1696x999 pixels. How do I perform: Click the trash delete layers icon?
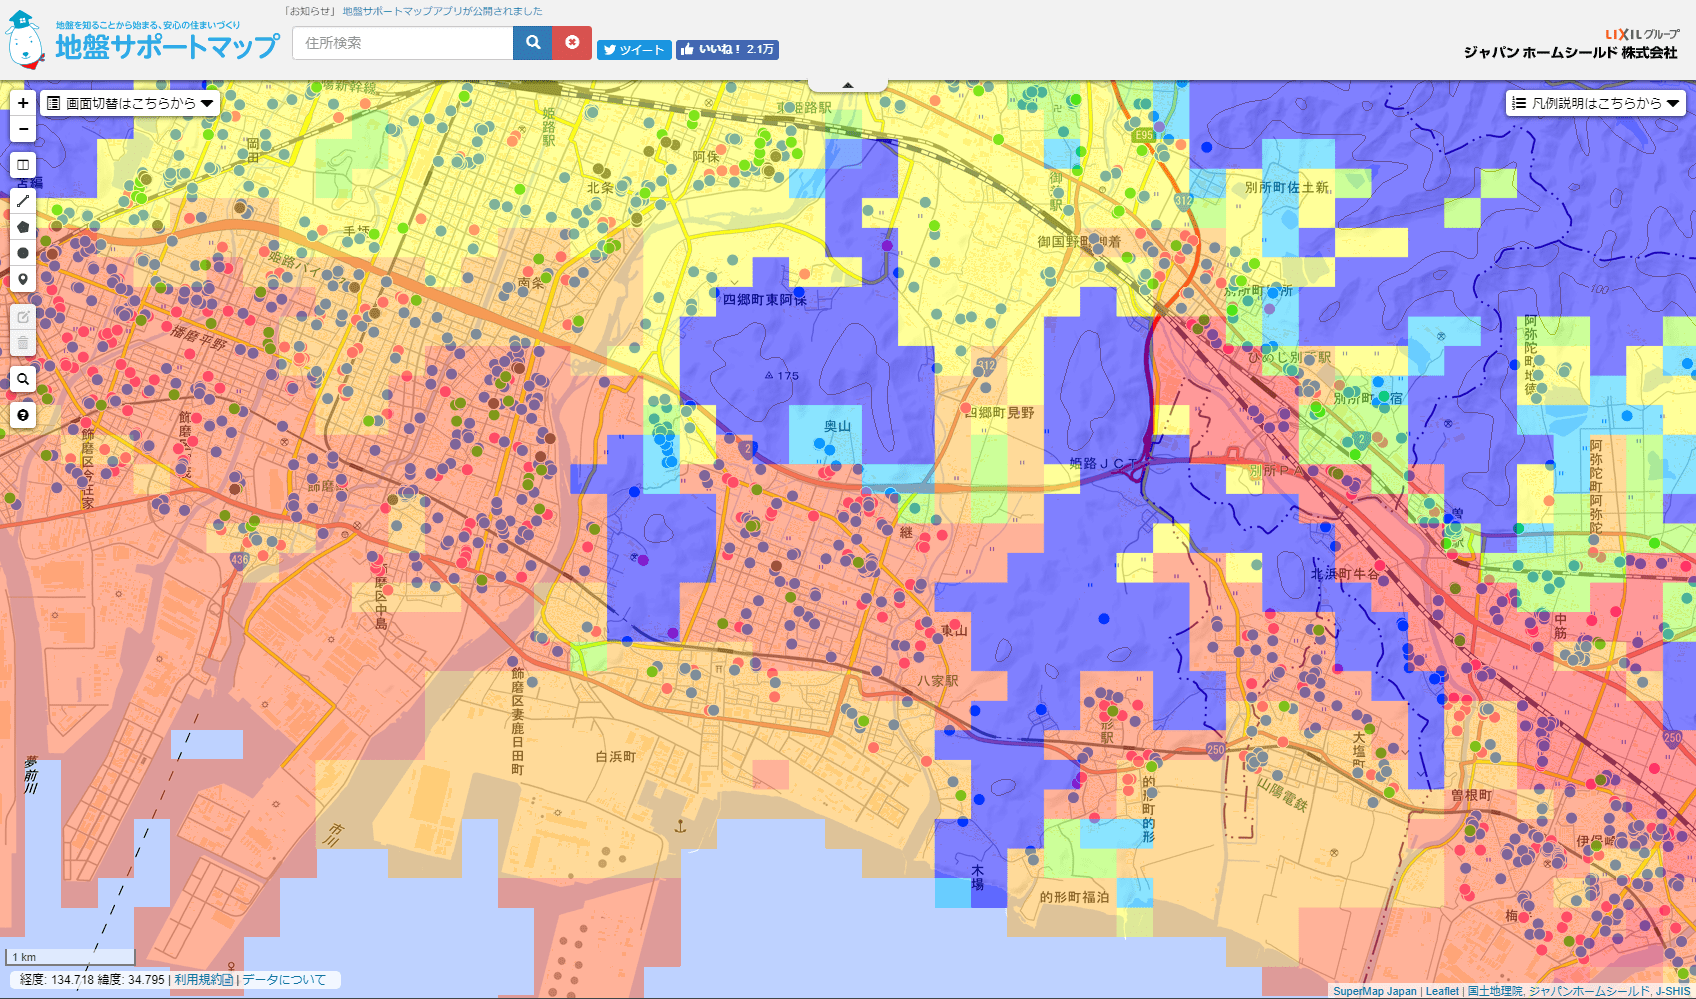click(x=23, y=343)
